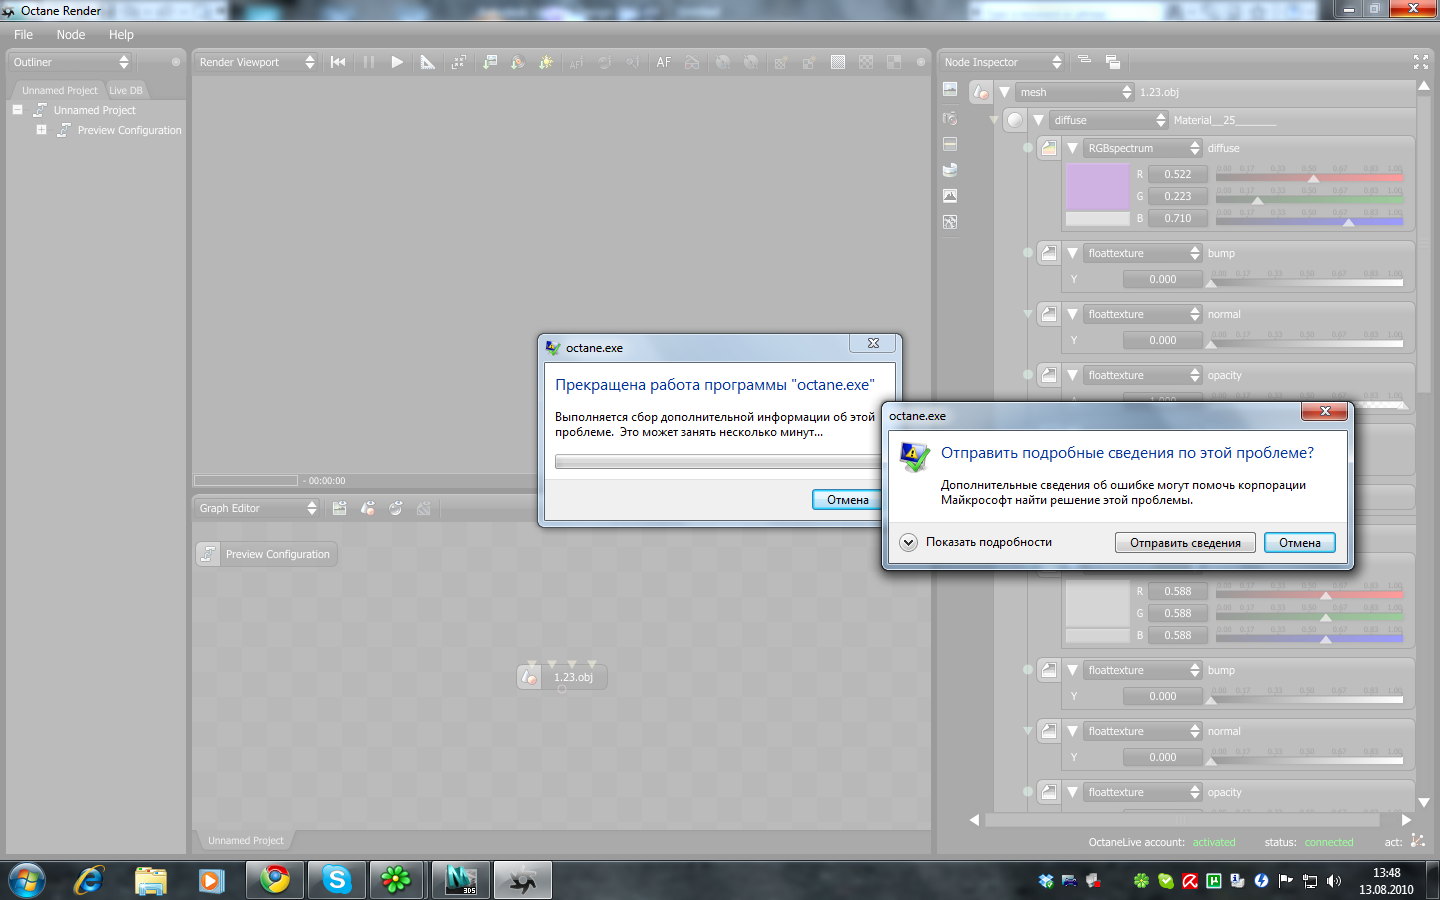
Task: Expand the Preview Configuration tree item
Action: pos(41,130)
